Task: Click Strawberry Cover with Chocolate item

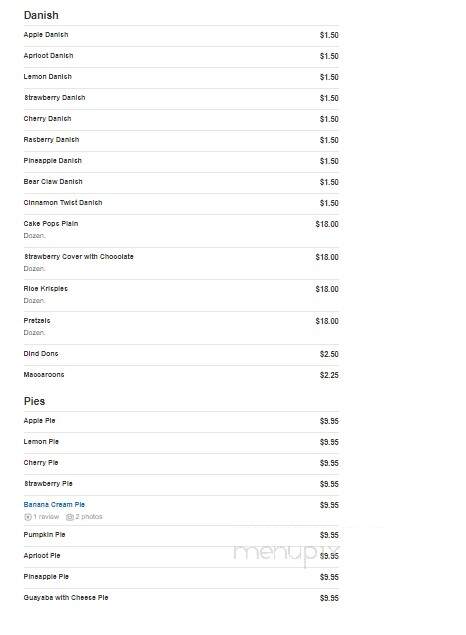Action: tap(79, 257)
